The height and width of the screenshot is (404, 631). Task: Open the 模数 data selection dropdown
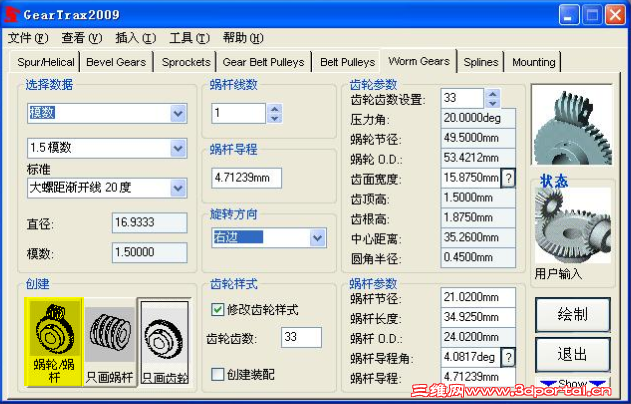click(178, 113)
